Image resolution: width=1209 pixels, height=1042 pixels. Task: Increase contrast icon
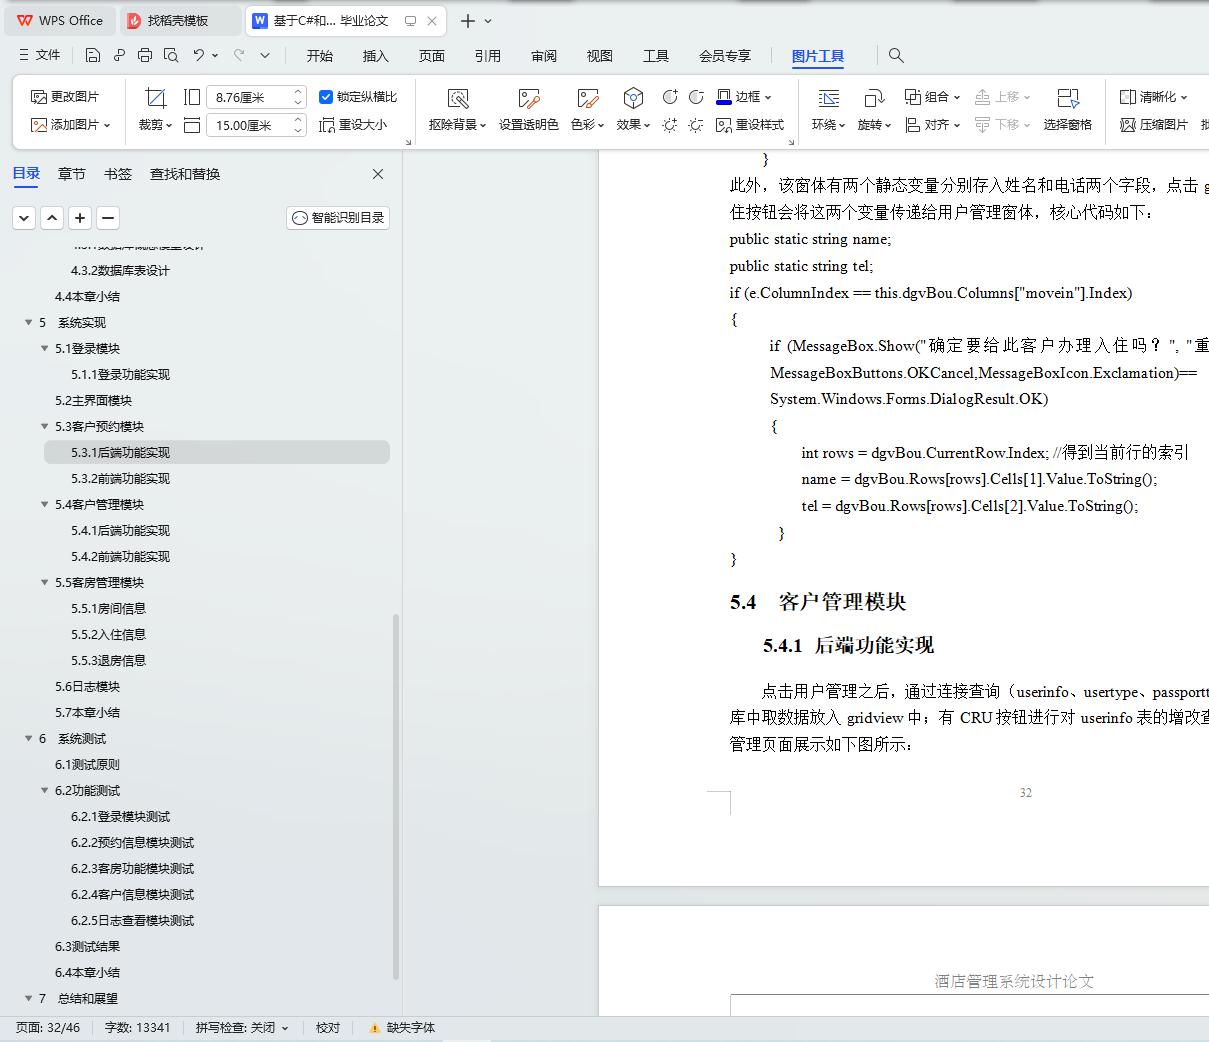click(x=670, y=97)
